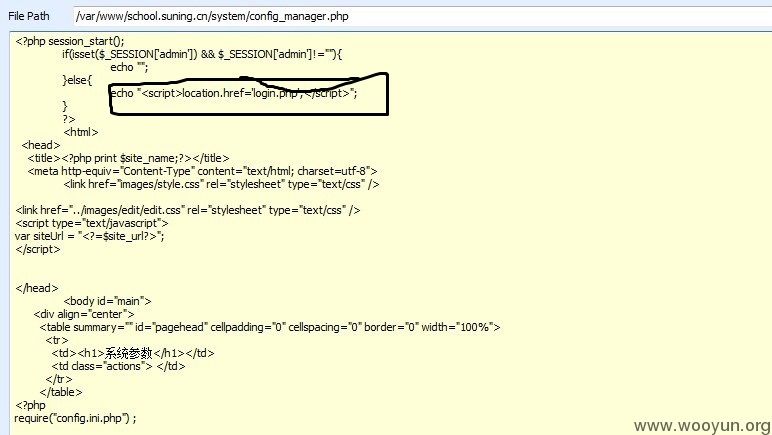Click the h1 系统参数 heading line
Screen dimensions: 772x435
pos(133,353)
